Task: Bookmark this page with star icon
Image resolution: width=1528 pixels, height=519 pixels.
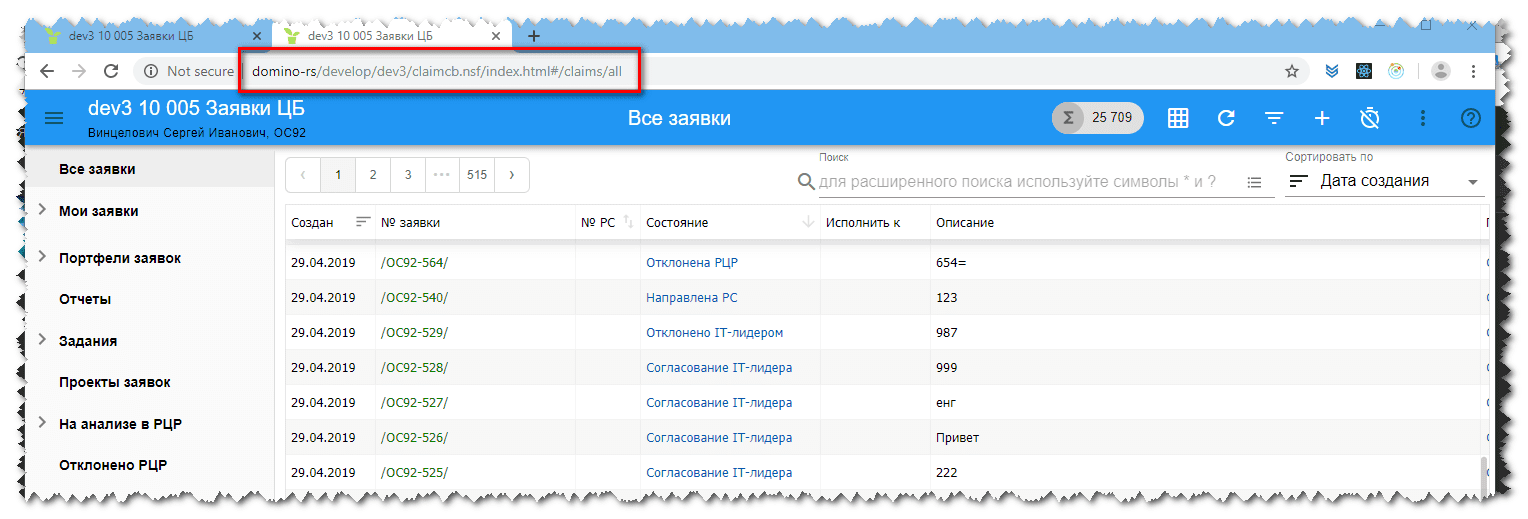Action: [1292, 71]
